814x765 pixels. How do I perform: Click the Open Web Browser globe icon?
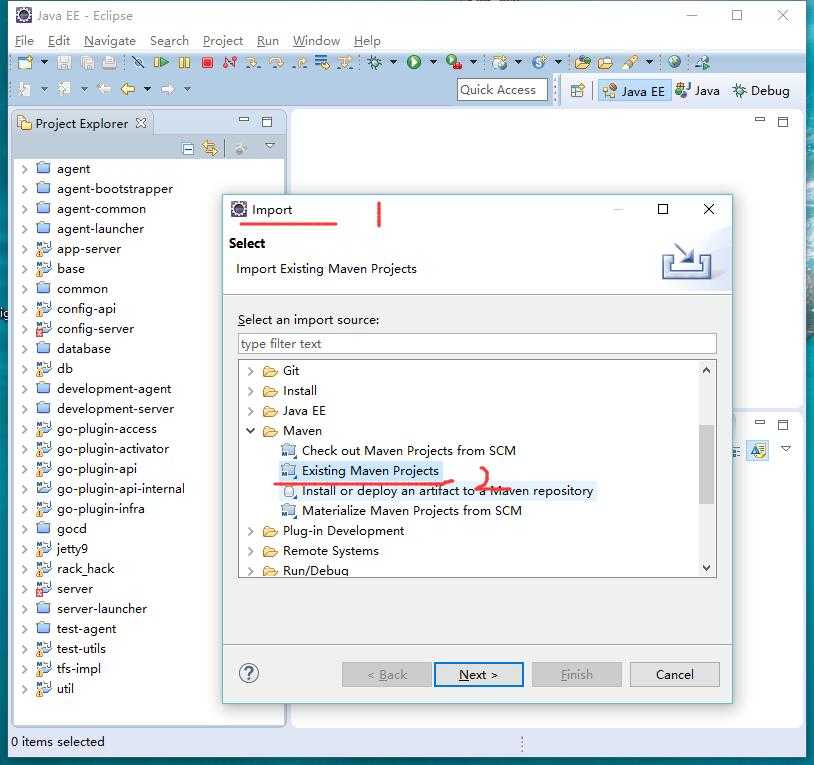pos(674,62)
